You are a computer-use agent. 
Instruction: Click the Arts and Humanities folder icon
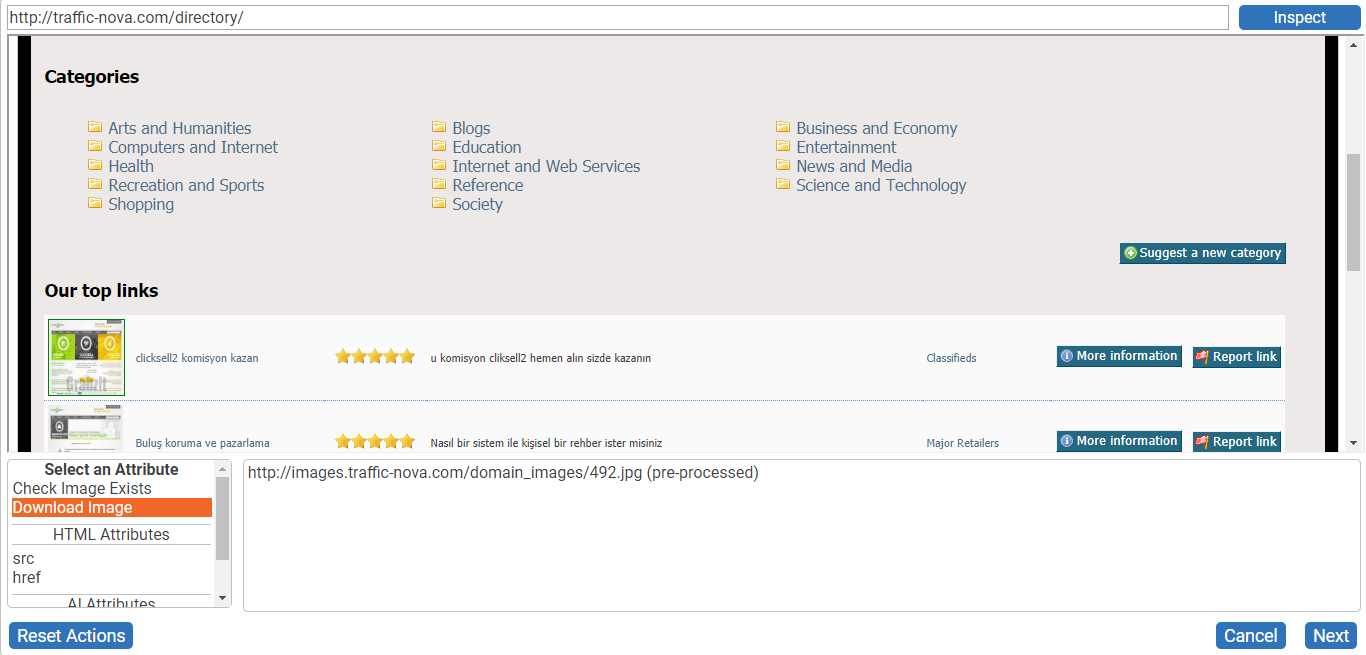pos(95,127)
